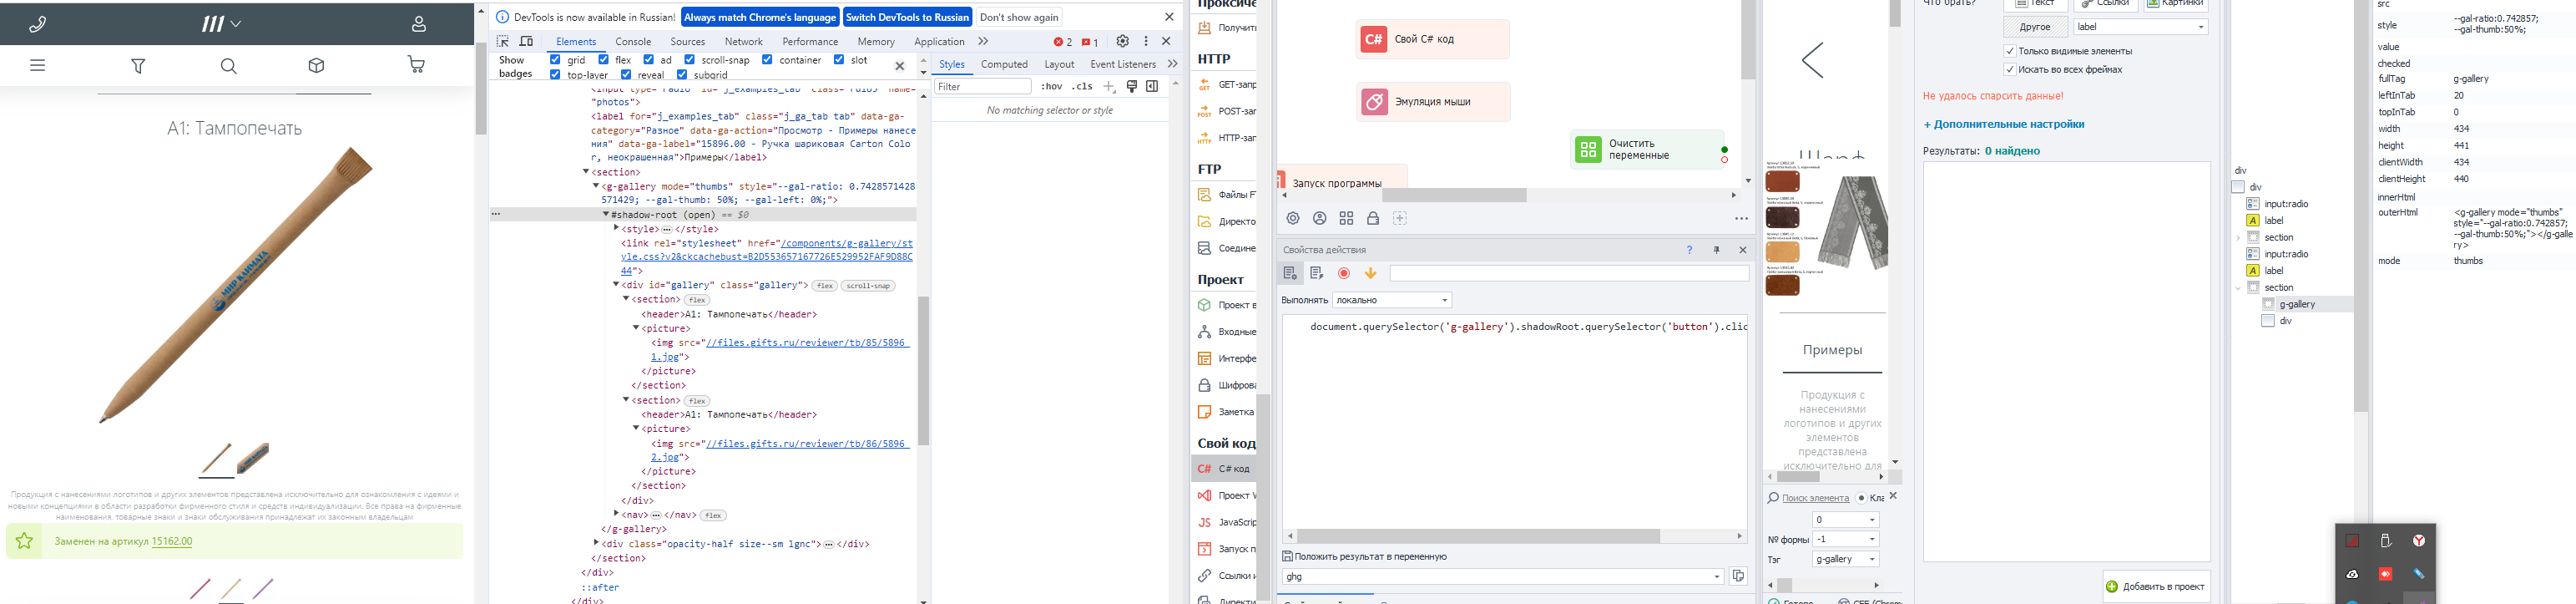The width and height of the screenshot is (2576, 604).
Task: Toggle the DevTools device toolbar icon
Action: pos(526,42)
